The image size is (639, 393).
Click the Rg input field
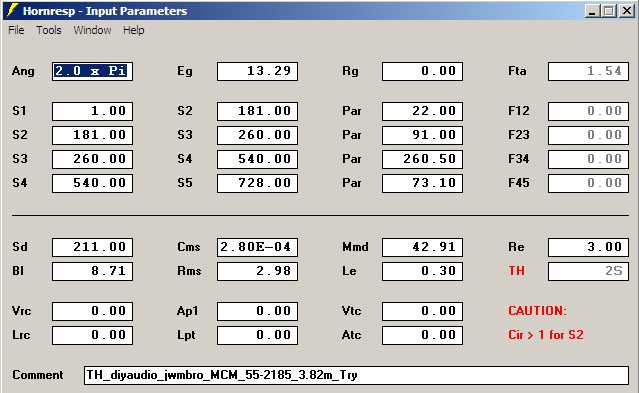423,71
